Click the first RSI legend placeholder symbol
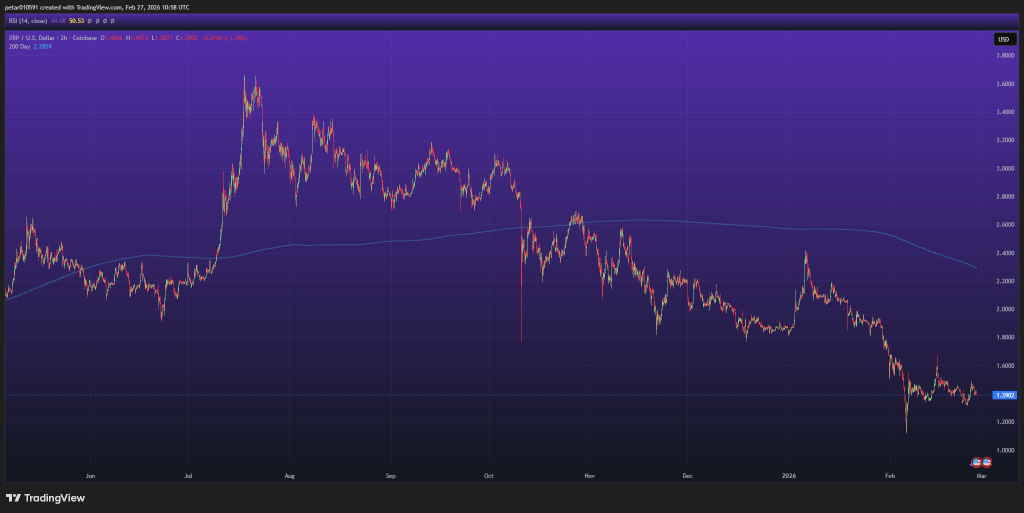The image size is (1024, 513). pyautogui.click(x=89, y=21)
